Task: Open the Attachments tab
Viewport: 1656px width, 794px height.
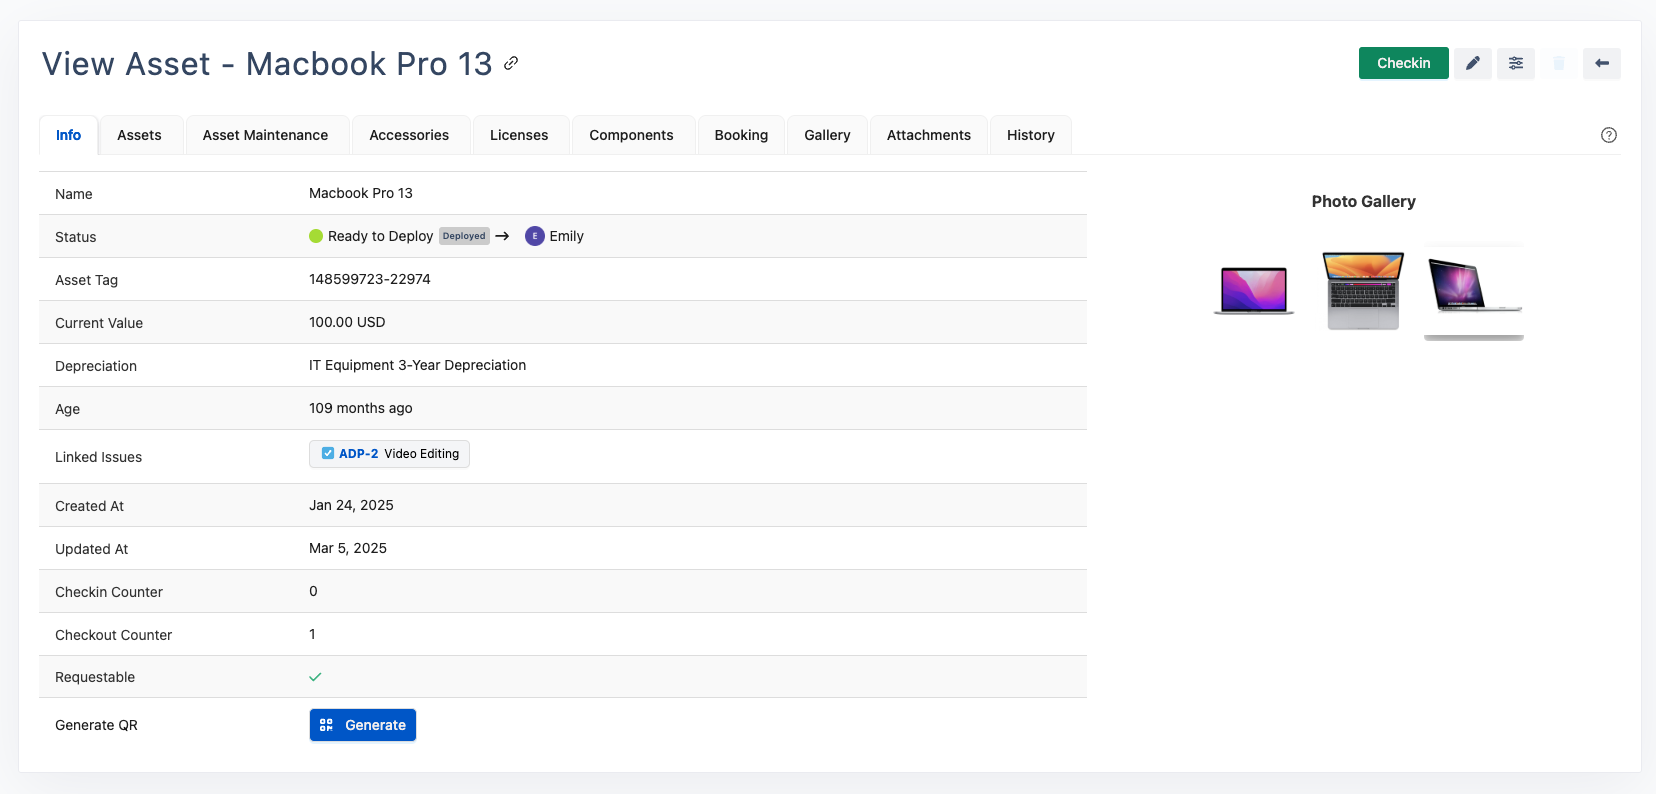Action: tap(928, 135)
